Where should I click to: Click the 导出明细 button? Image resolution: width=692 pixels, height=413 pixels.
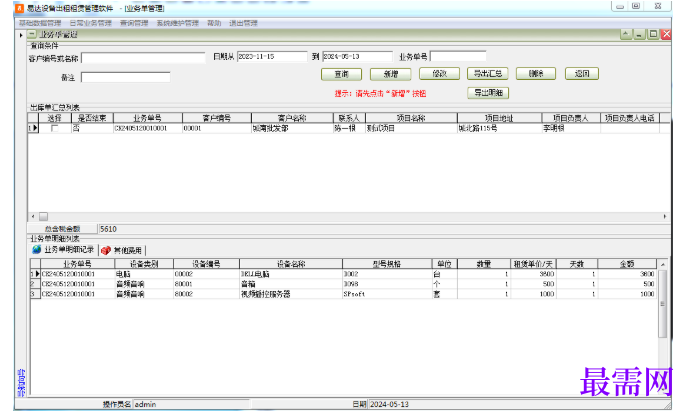[488, 93]
